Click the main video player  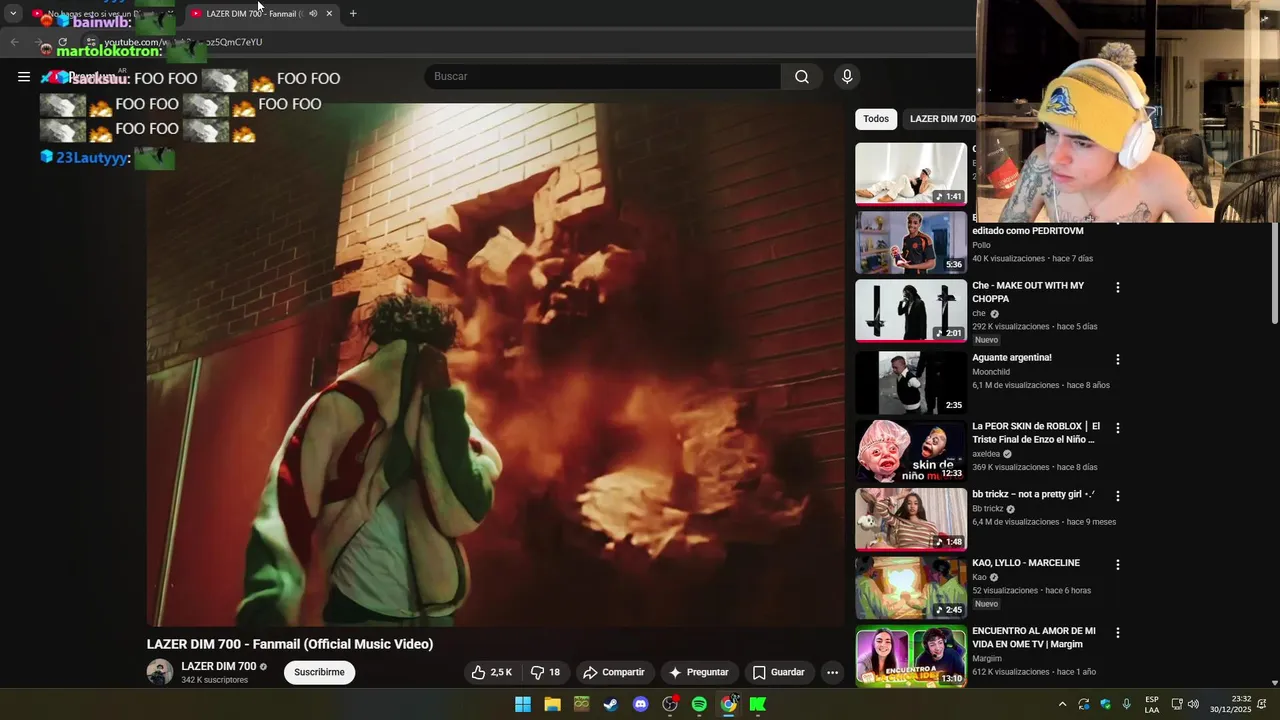pos(496,364)
